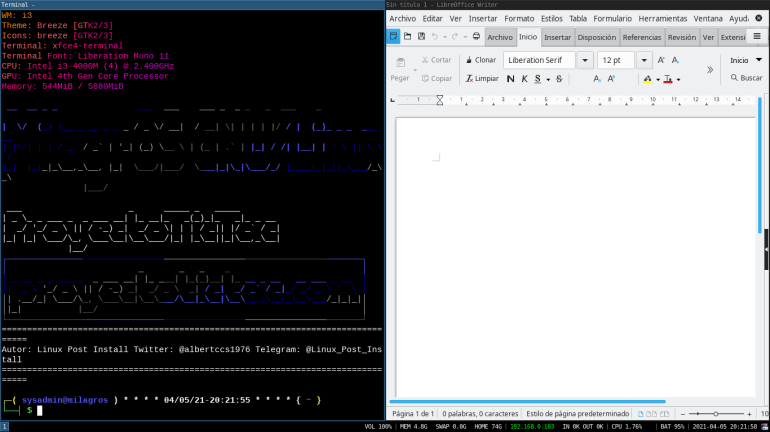
Task: Click the yellow highlight color button
Action: point(647,78)
